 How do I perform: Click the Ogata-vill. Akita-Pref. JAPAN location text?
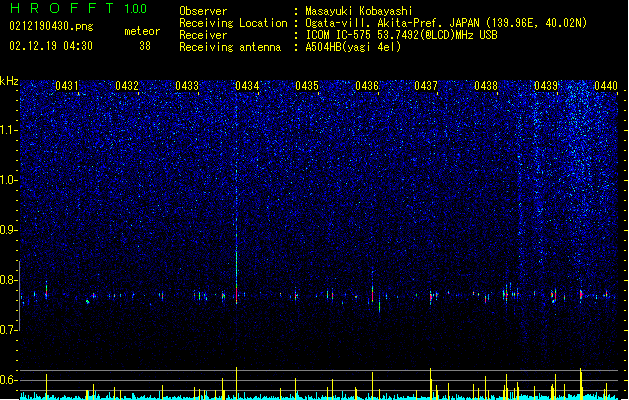pyautogui.click(x=446, y=23)
